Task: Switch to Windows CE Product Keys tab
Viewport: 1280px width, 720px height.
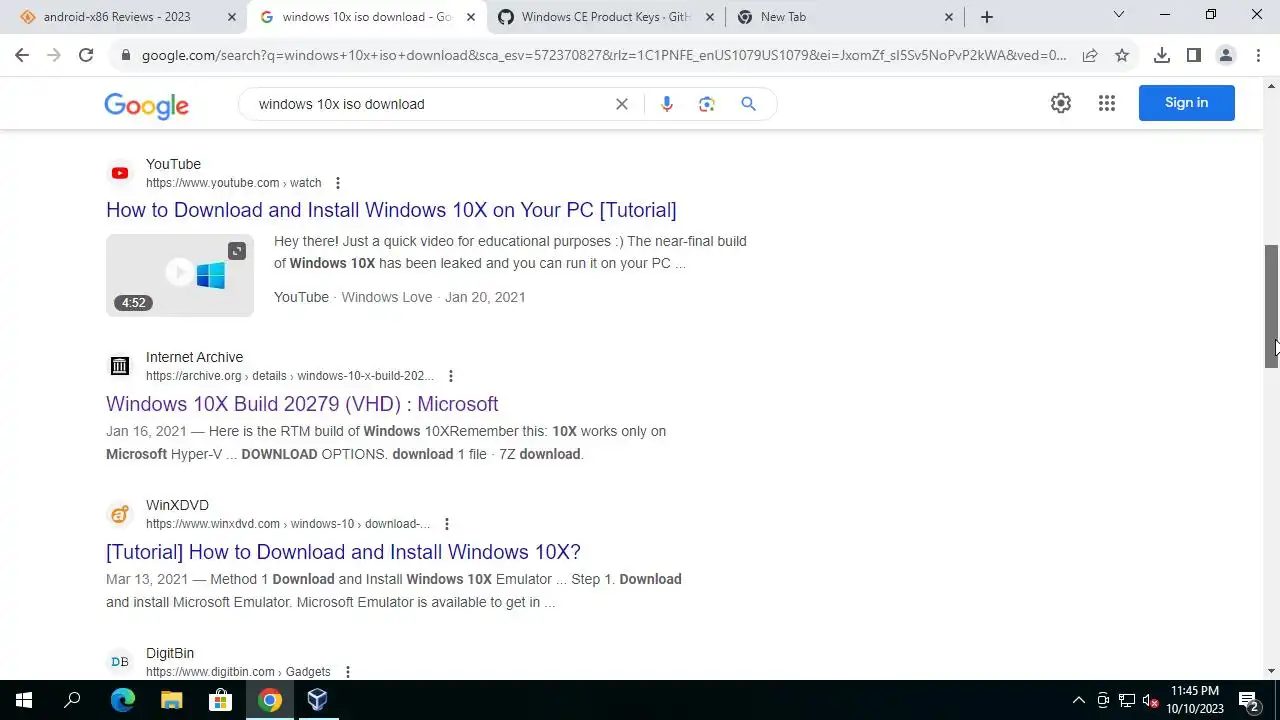Action: point(607,17)
